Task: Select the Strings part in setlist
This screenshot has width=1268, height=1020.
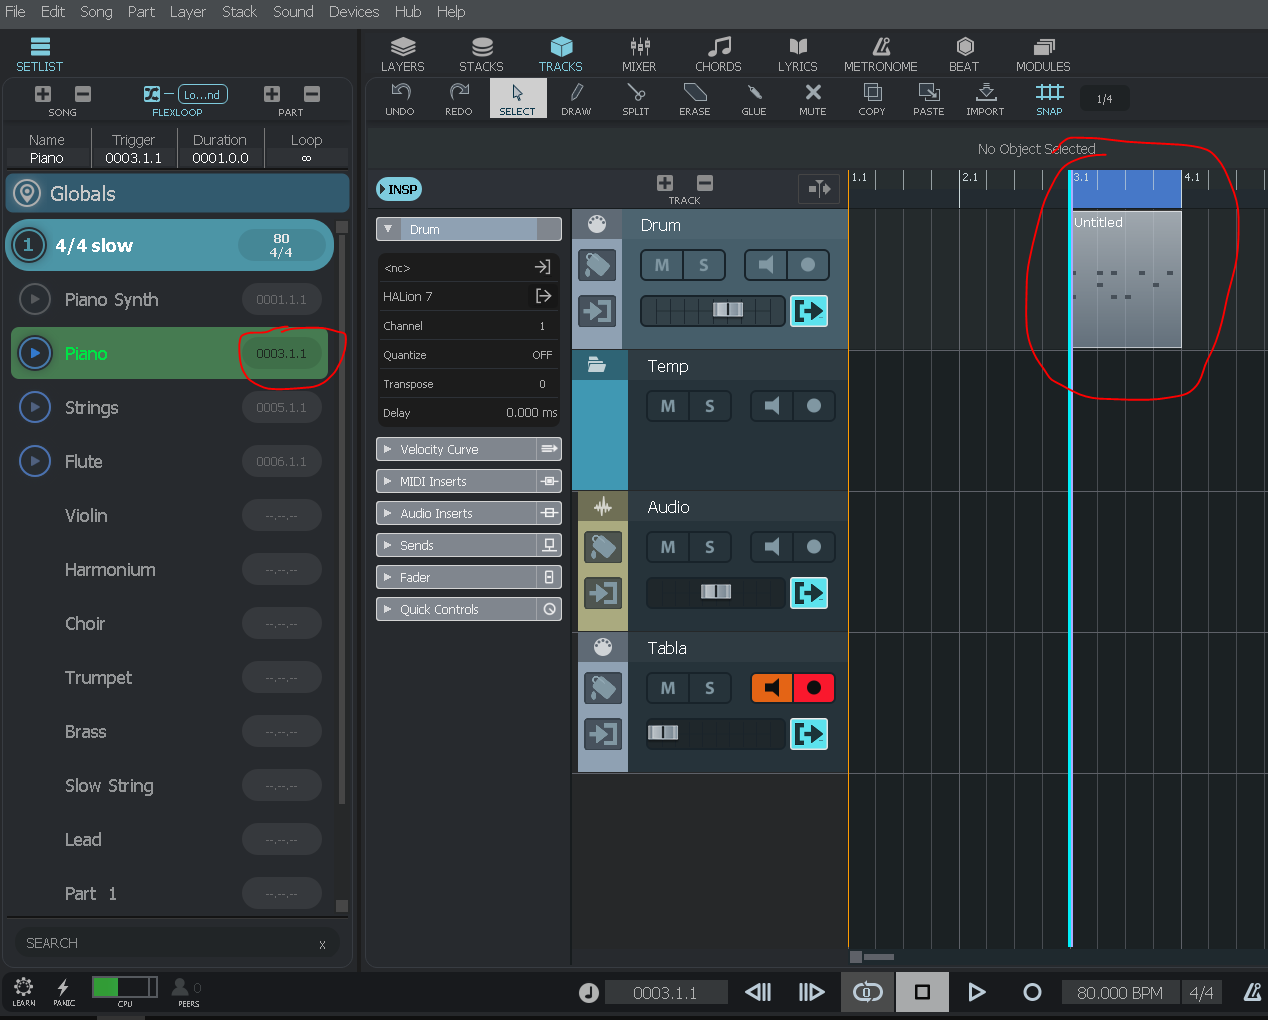Action: pyautogui.click(x=92, y=408)
